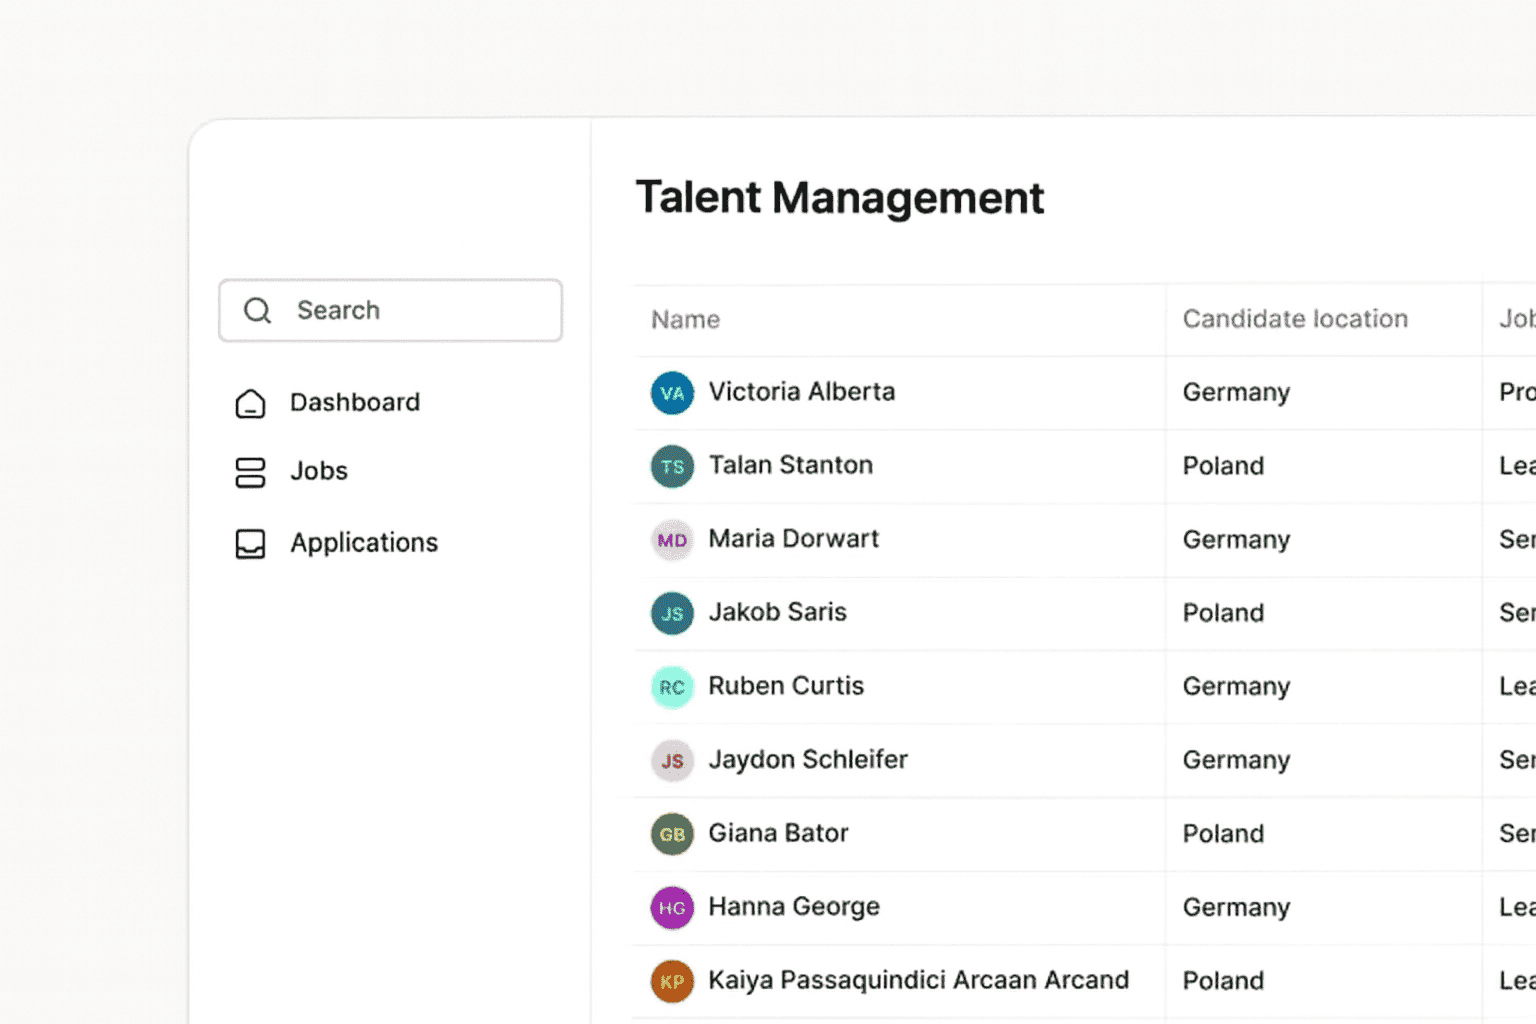The width and height of the screenshot is (1536, 1024).
Task: Click Victoria Alberta's VA avatar
Action: 672,393
